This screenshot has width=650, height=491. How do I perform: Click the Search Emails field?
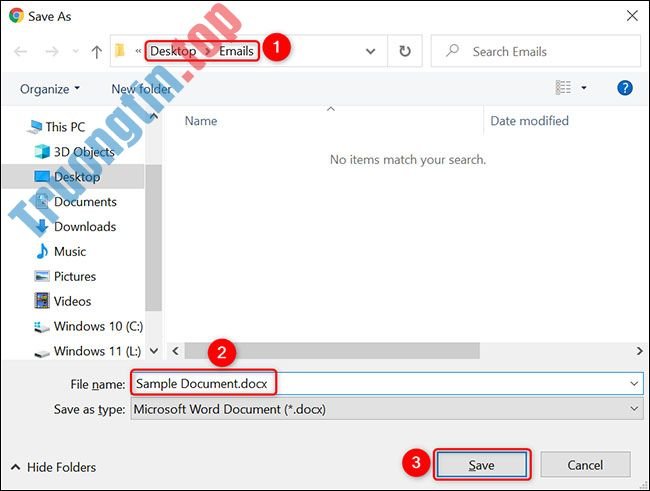[536, 51]
